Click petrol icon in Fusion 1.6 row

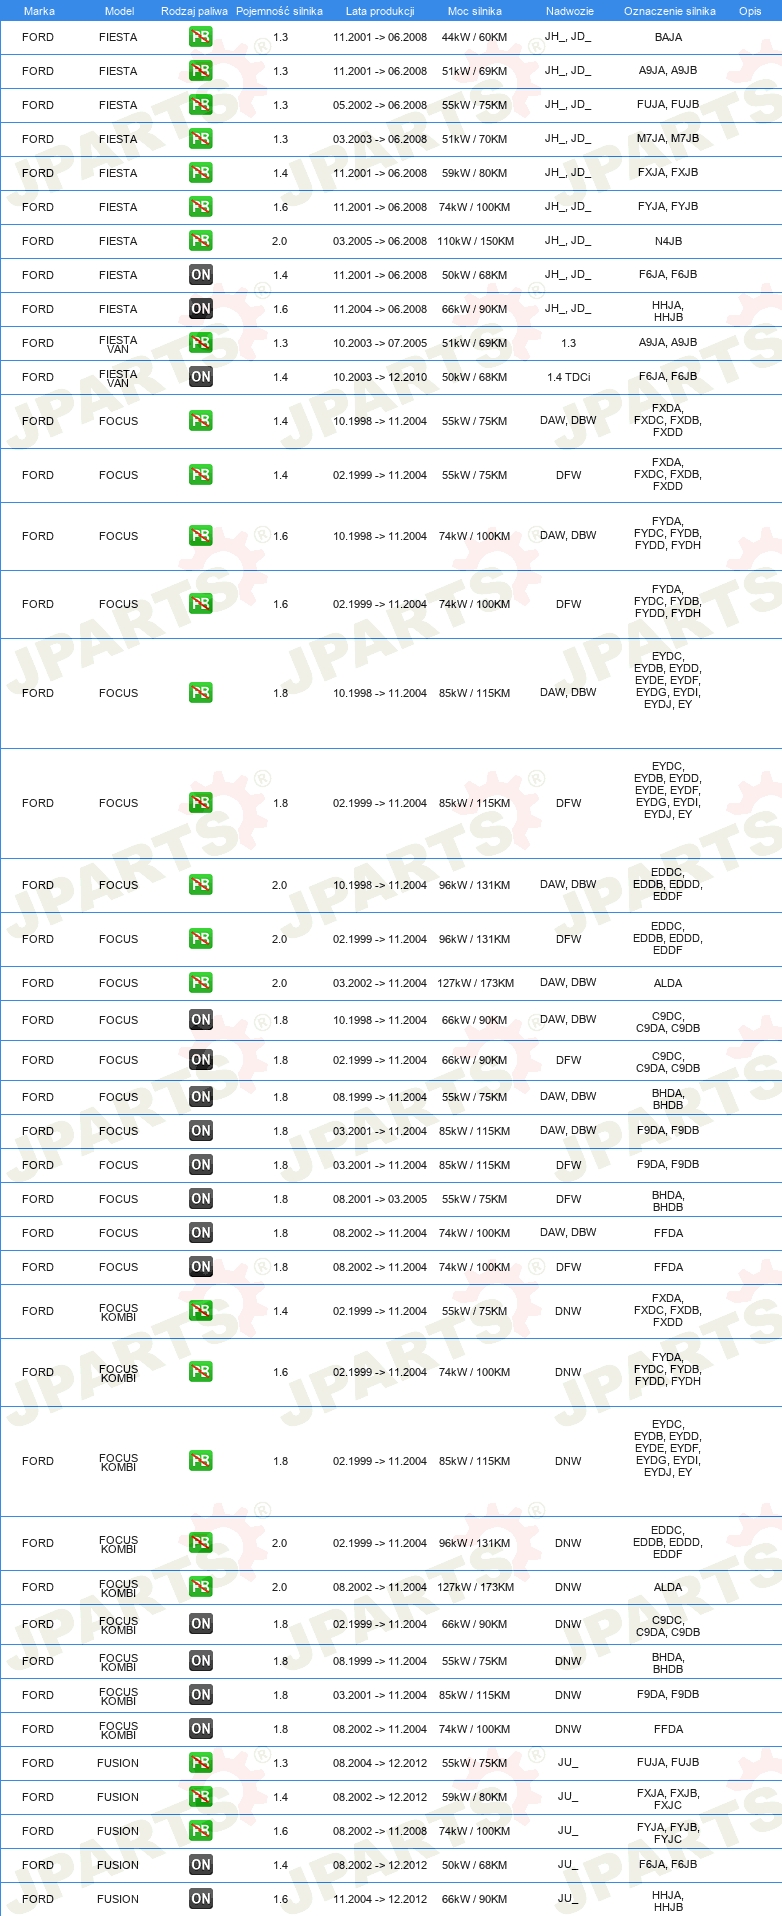pos(201,1831)
